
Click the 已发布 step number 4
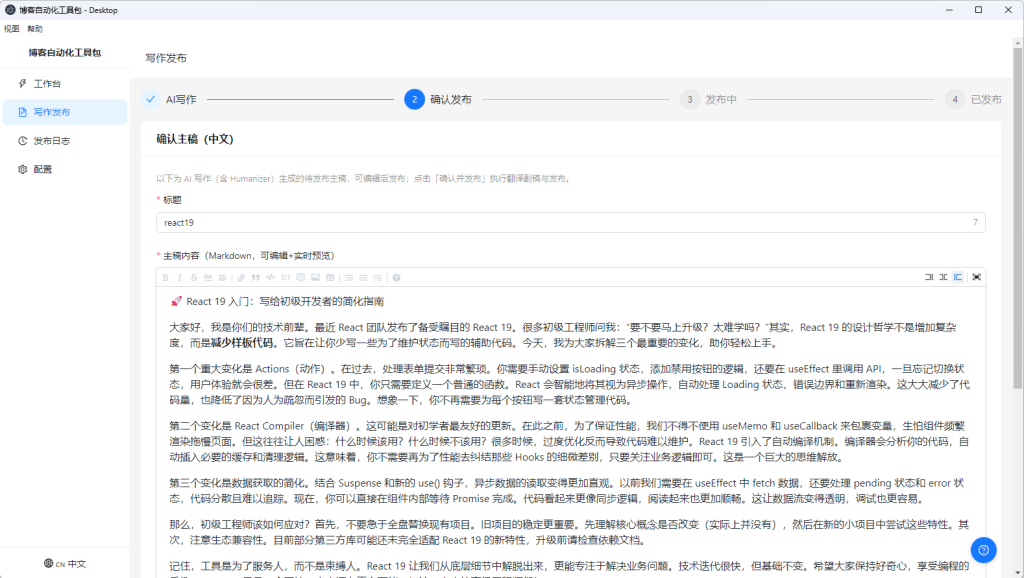tap(955, 99)
